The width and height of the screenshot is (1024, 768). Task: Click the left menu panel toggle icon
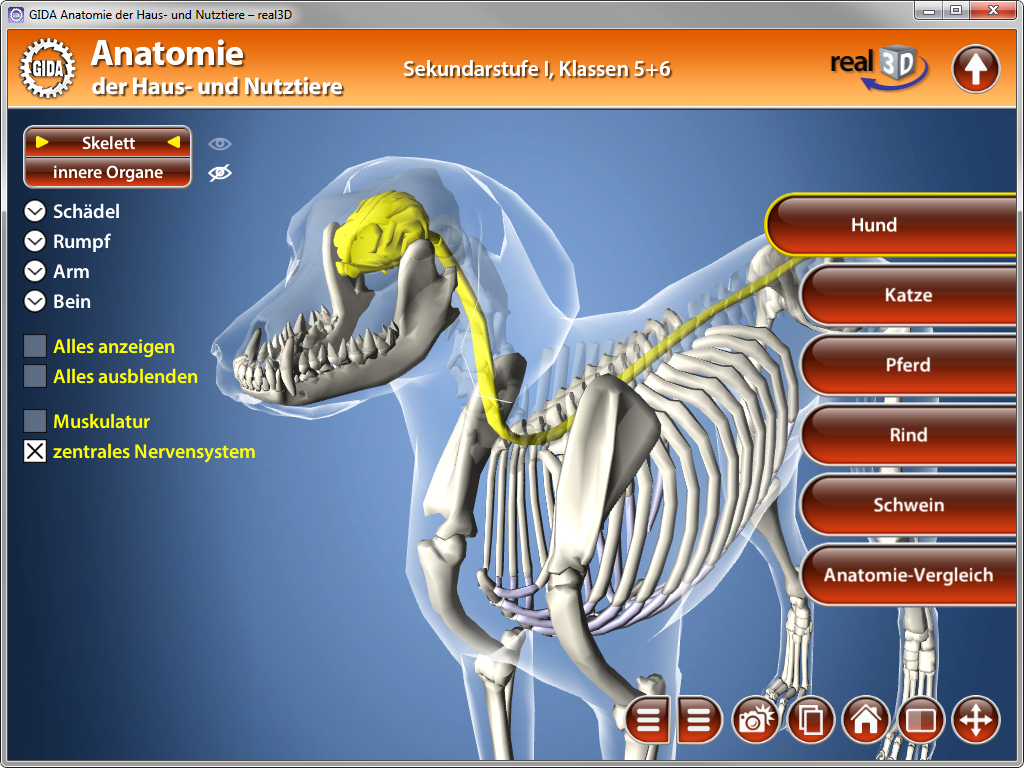point(649,720)
